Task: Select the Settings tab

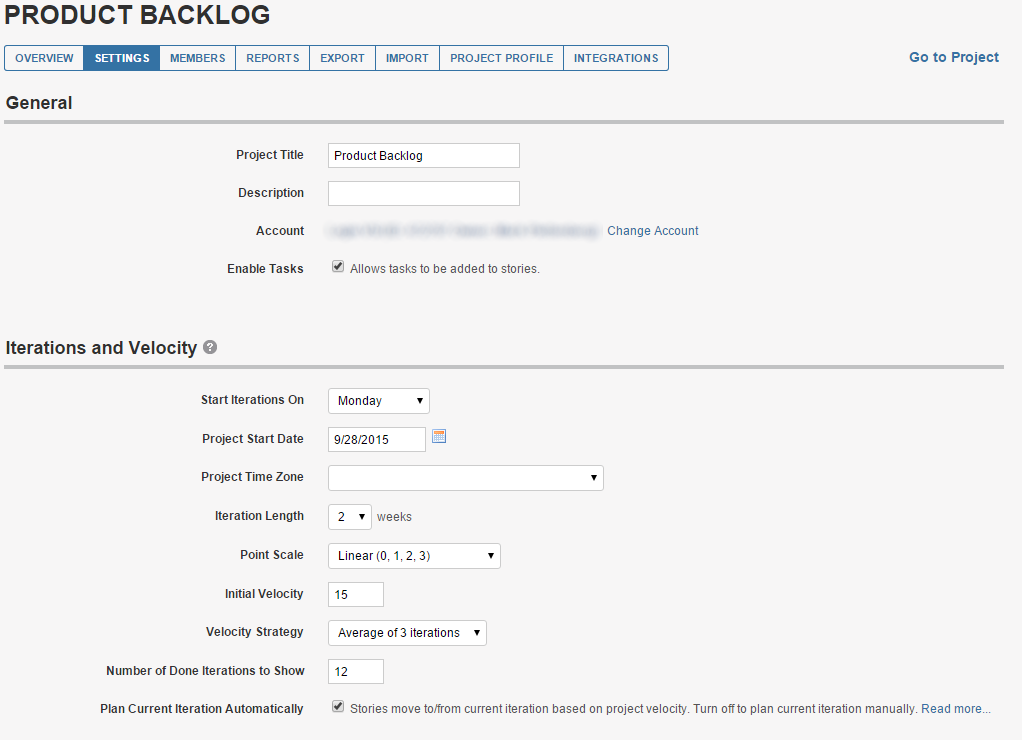Action: pos(122,58)
